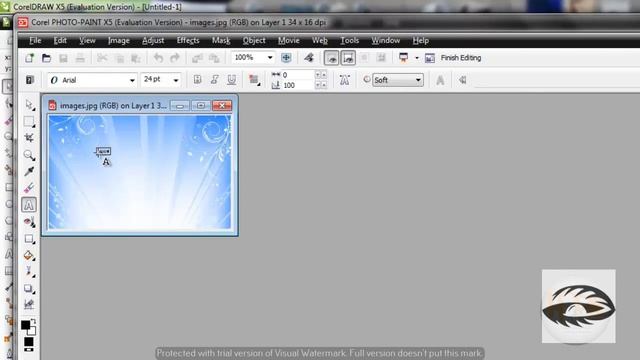Open the Help menu
The width and height of the screenshot is (640, 360).
pyautogui.click(x=420, y=40)
